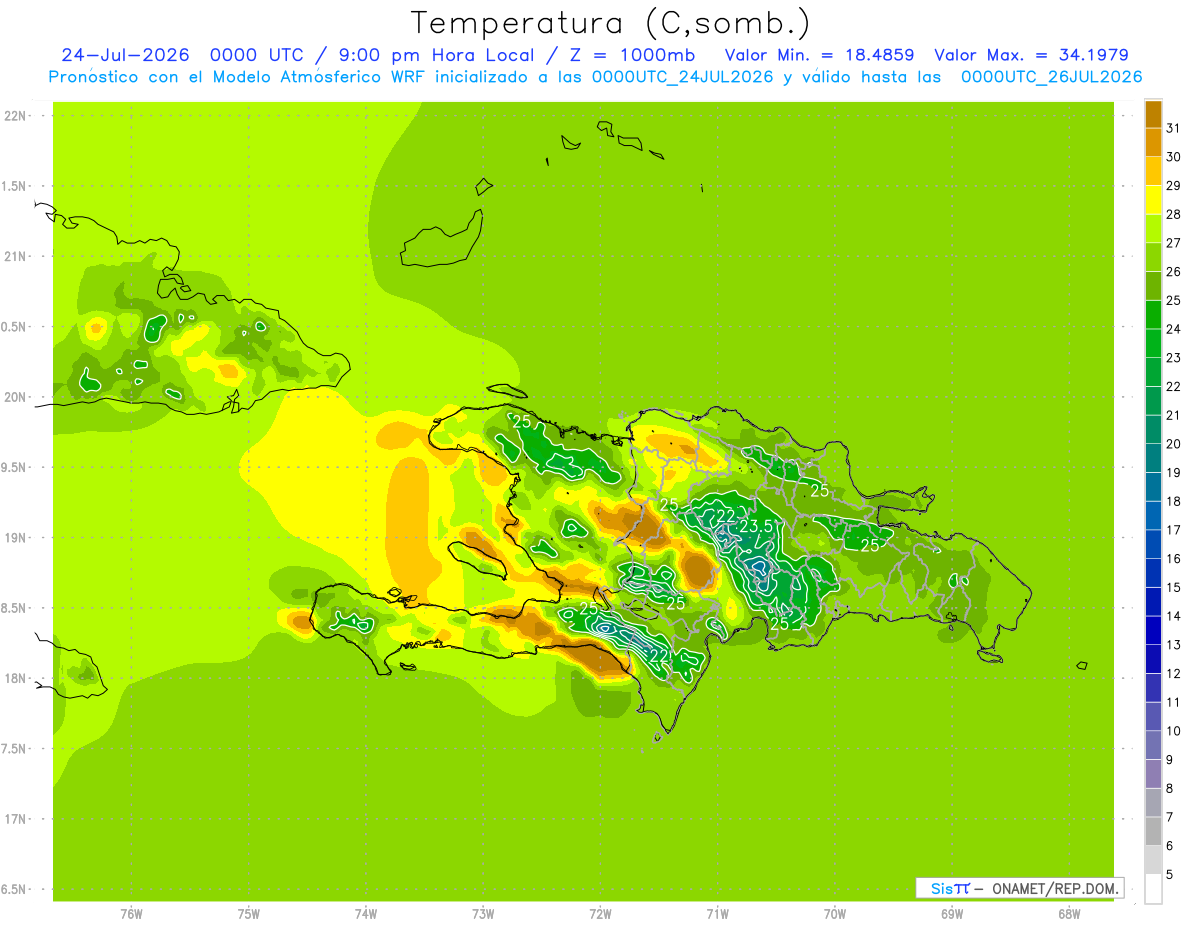Click the purple colorbar swatch between 9 and 10
Image resolution: width=1200 pixels, height=927 pixels.
click(x=1153, y=745)
